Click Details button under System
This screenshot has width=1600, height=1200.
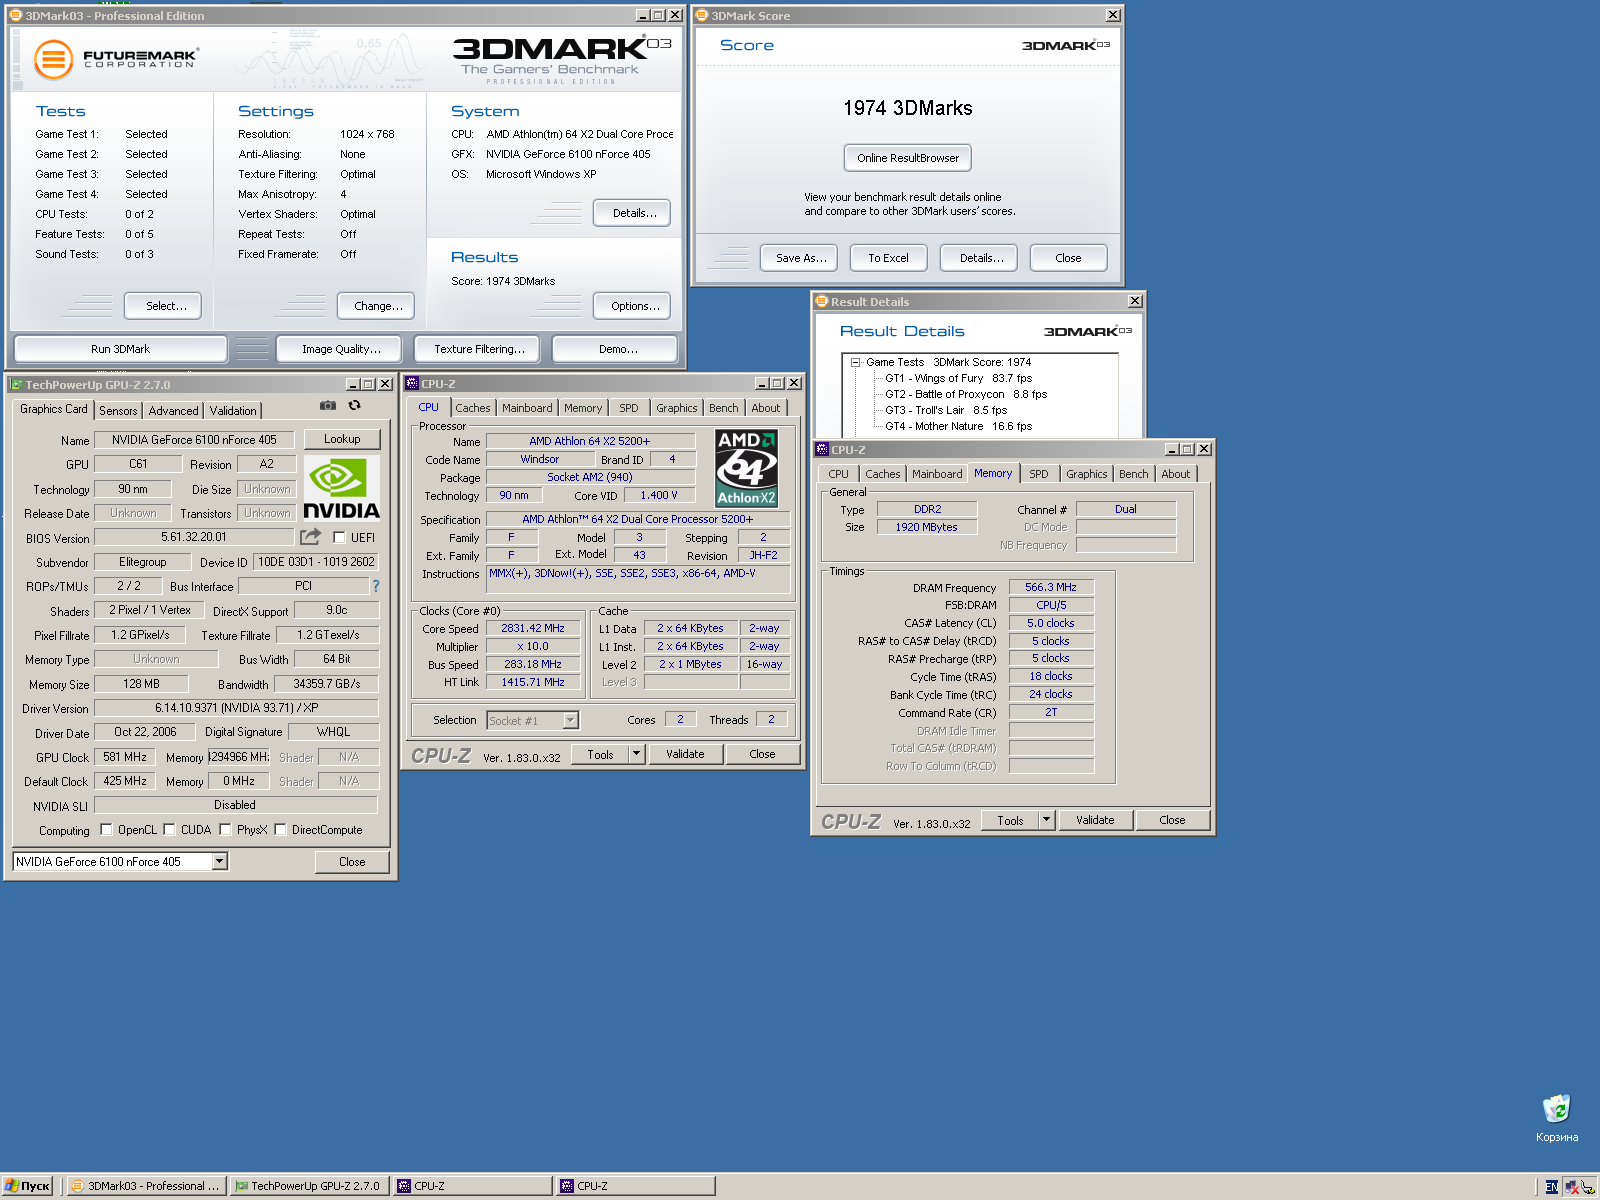pyautogui.click(x=633, y=213)
